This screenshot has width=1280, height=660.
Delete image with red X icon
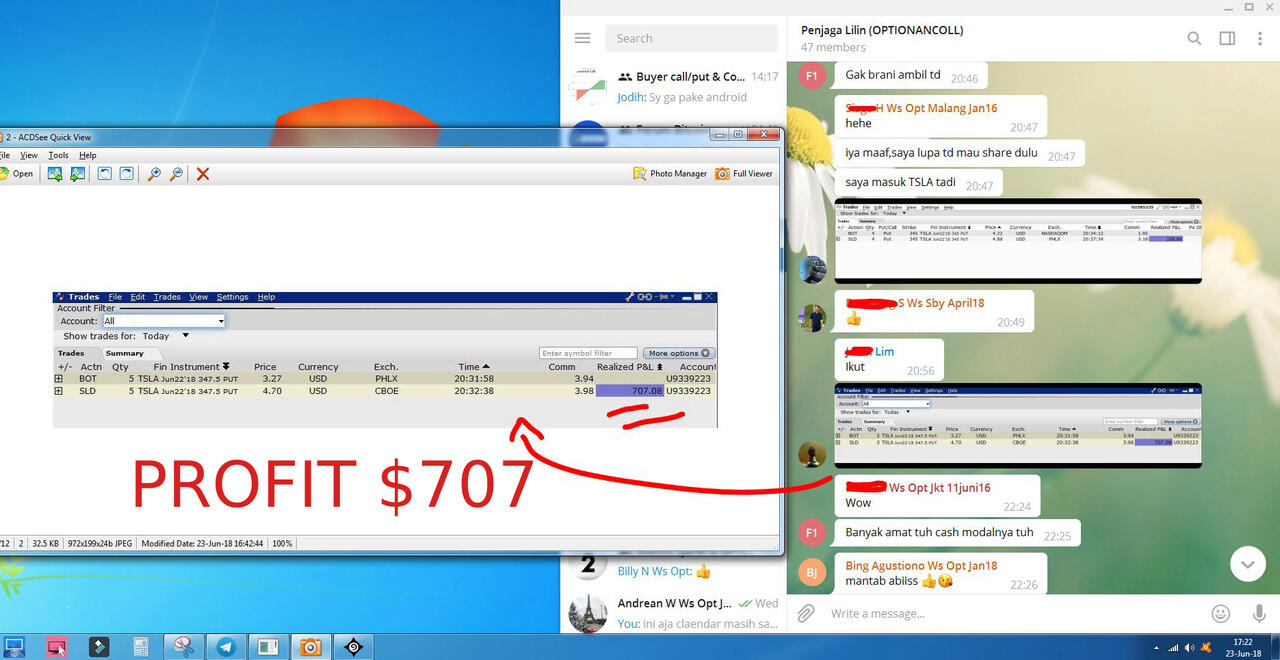[203, 174]
